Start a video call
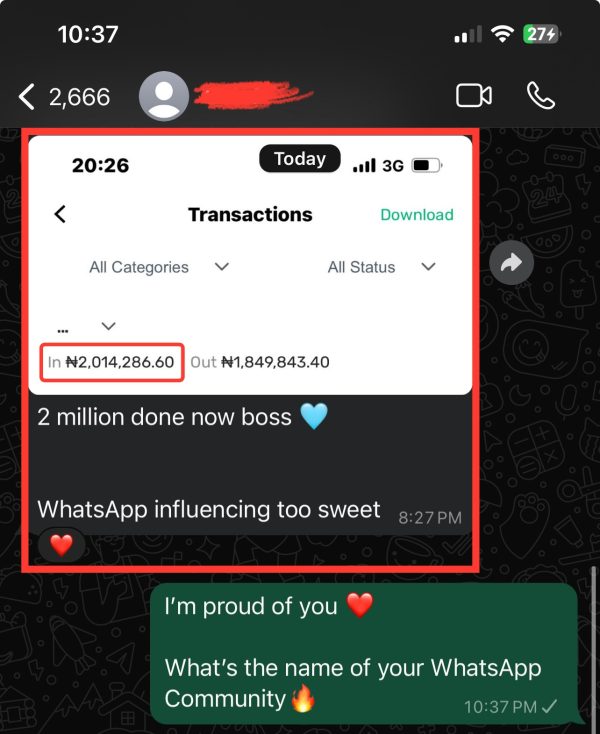The height and width of the screenshot is (734, 600). click(474, 96)
